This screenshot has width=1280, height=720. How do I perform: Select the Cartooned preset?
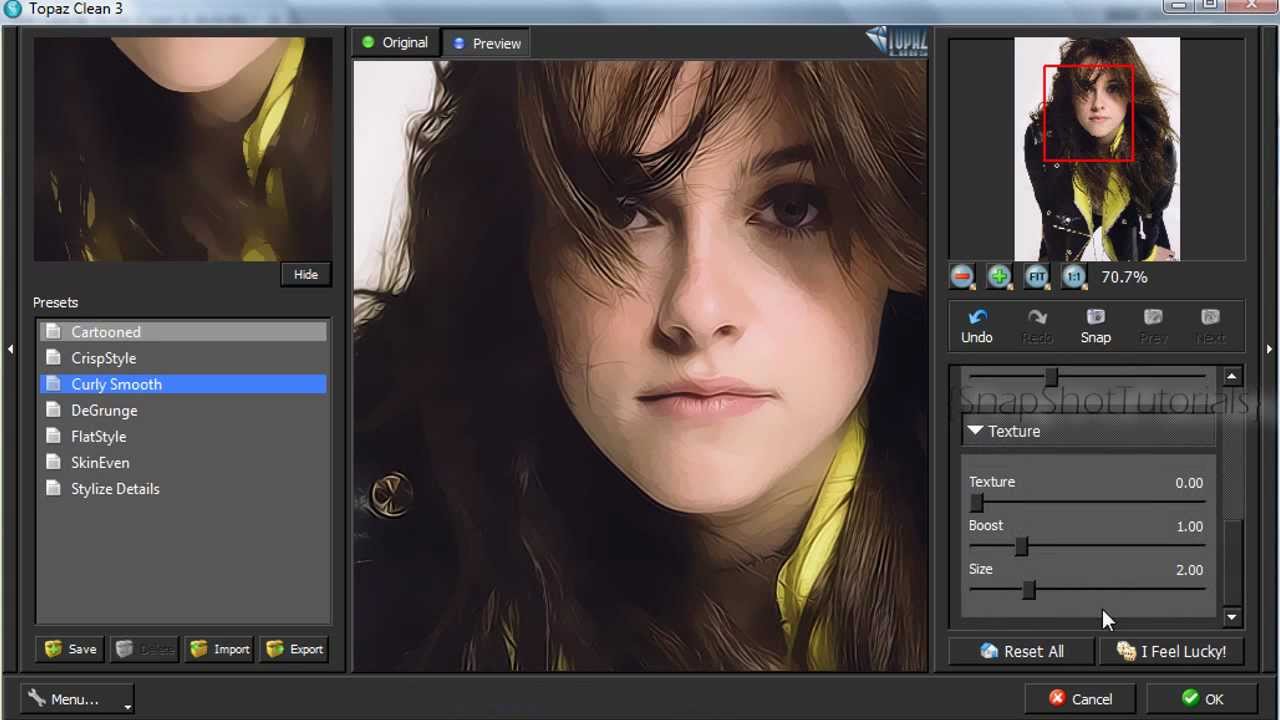tap(106, 332)
